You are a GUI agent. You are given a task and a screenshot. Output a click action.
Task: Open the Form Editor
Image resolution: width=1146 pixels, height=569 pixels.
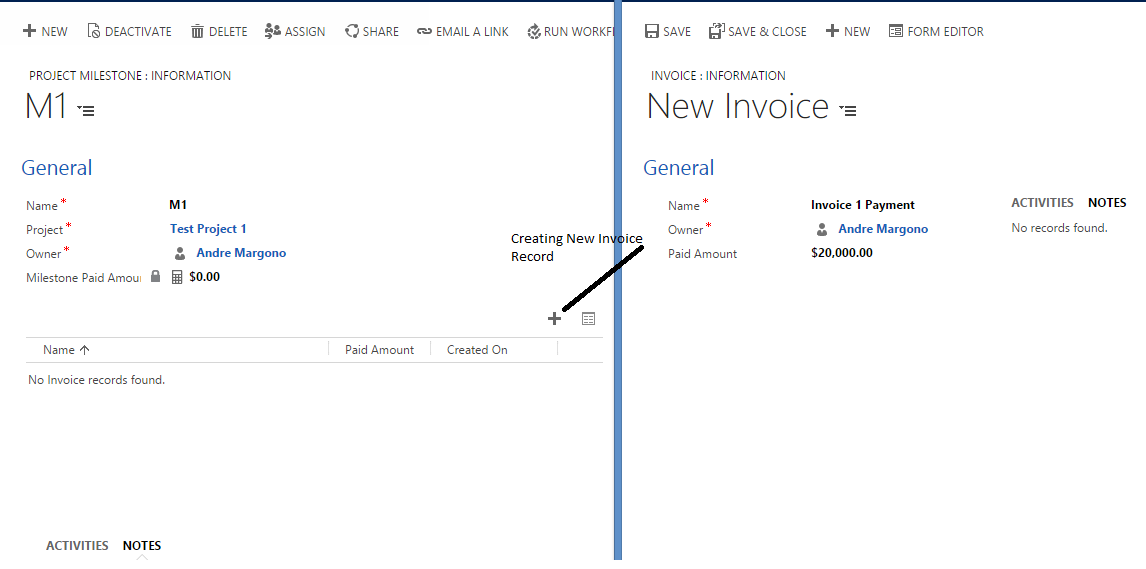936,32
